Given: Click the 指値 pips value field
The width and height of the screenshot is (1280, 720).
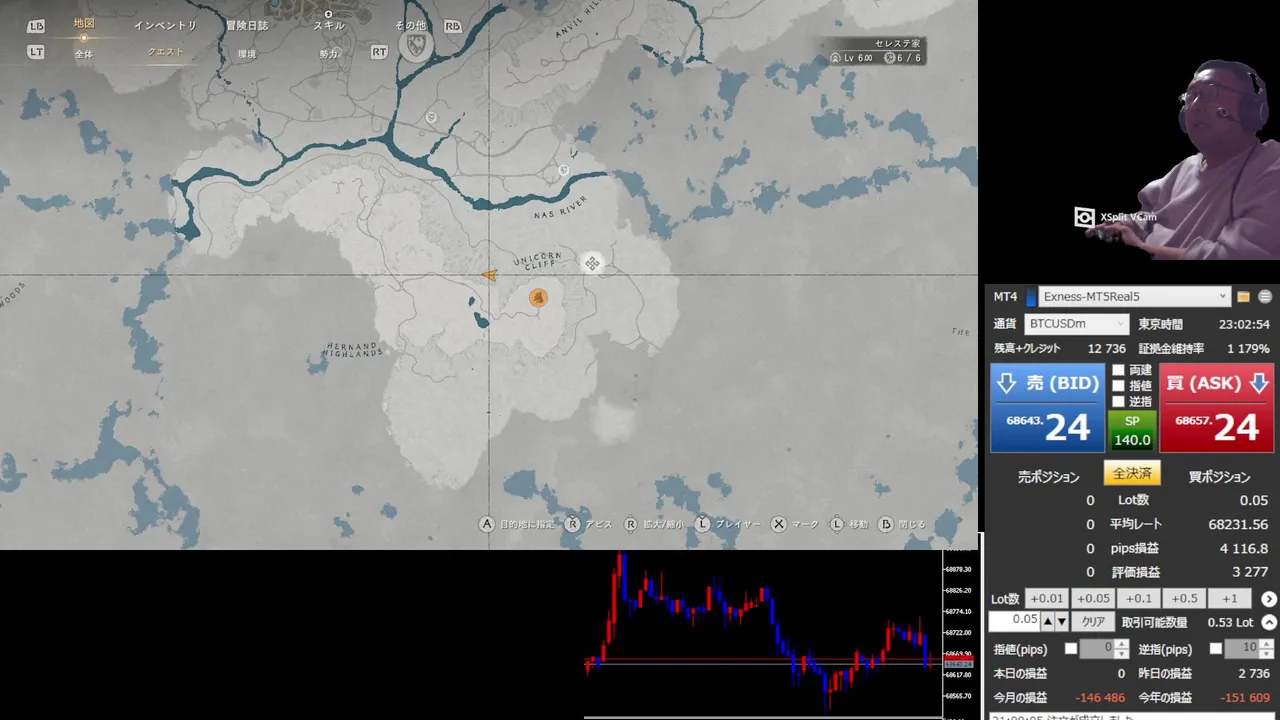Looking at the screenshot, I should point(1097,649).
